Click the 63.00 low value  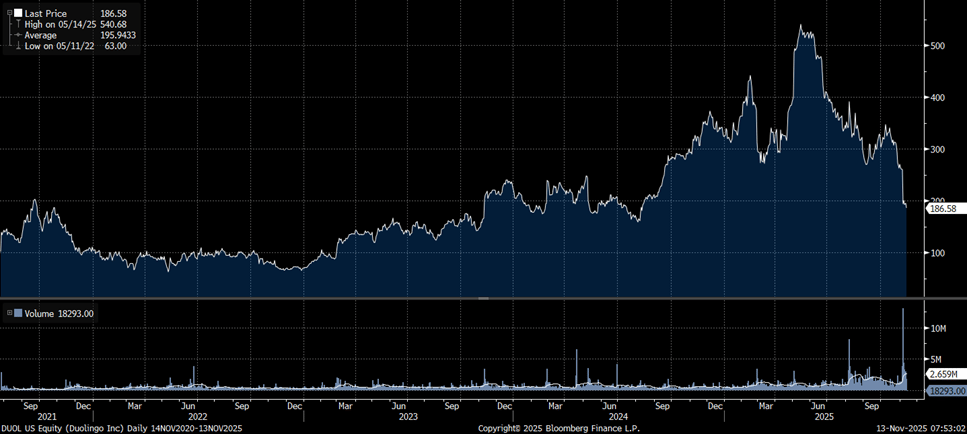pyautogui.click(x=115, y=46)
